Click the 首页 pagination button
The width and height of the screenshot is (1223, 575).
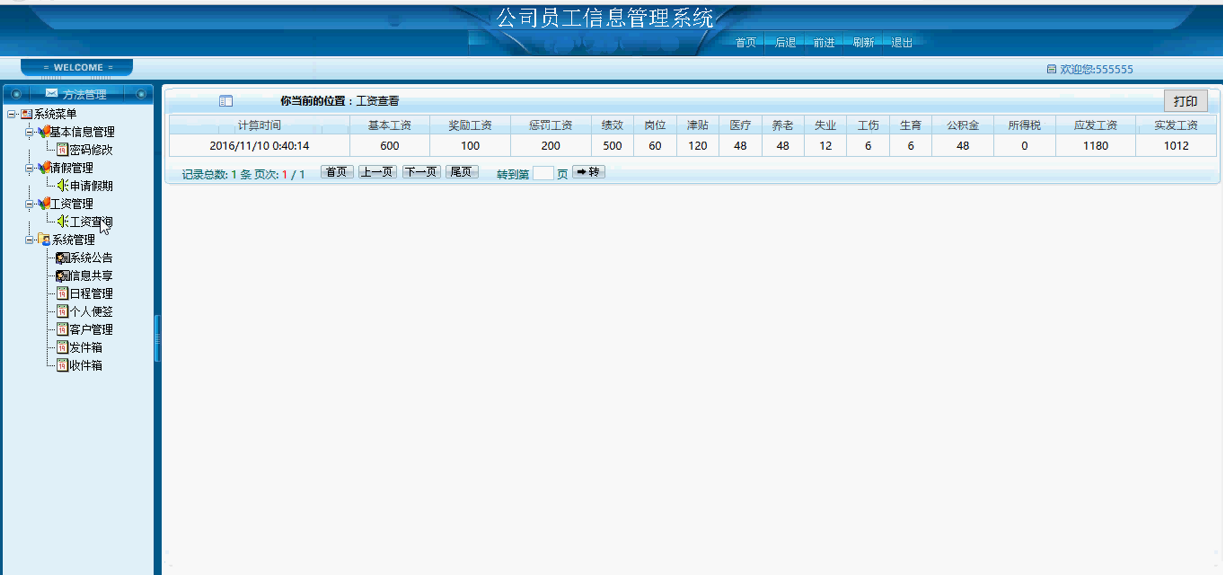tap(337, 172)
